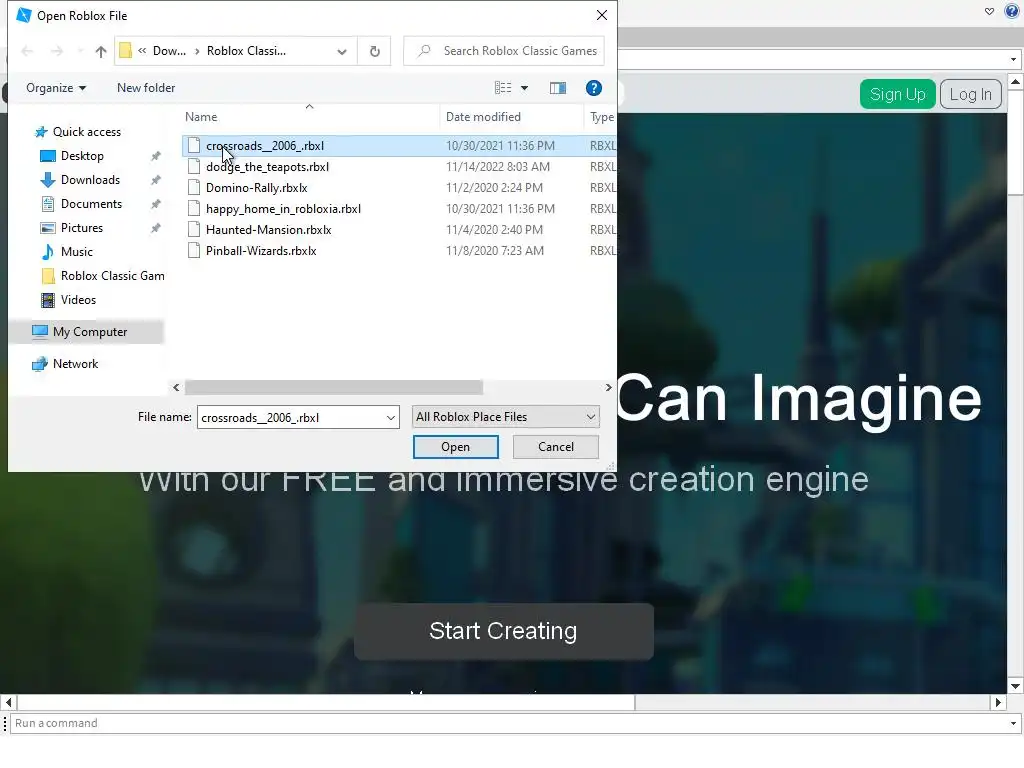Screen dimensions: 1024x768
Task: Click the Open button
Action: (455, 447)
